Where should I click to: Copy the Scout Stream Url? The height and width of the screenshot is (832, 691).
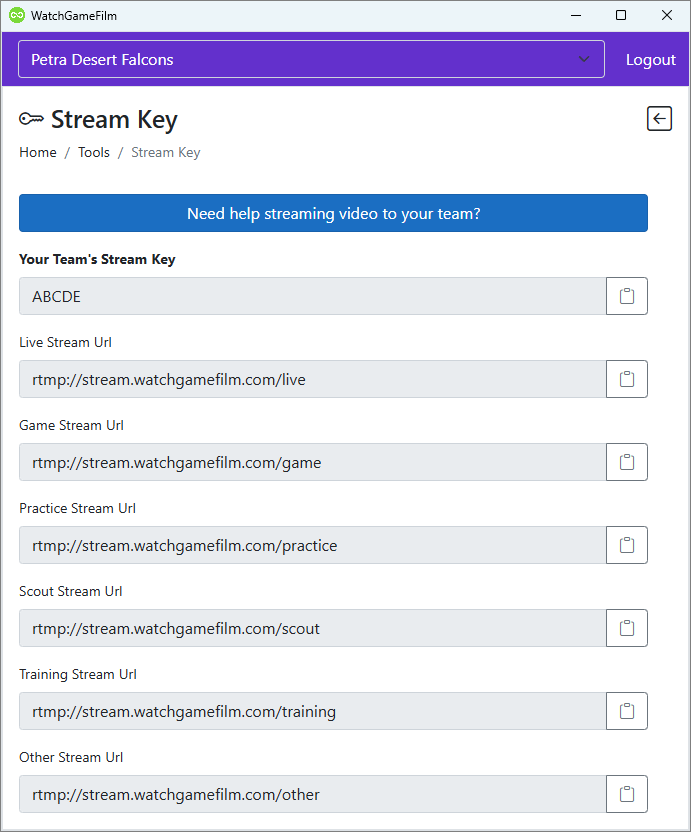627,628
